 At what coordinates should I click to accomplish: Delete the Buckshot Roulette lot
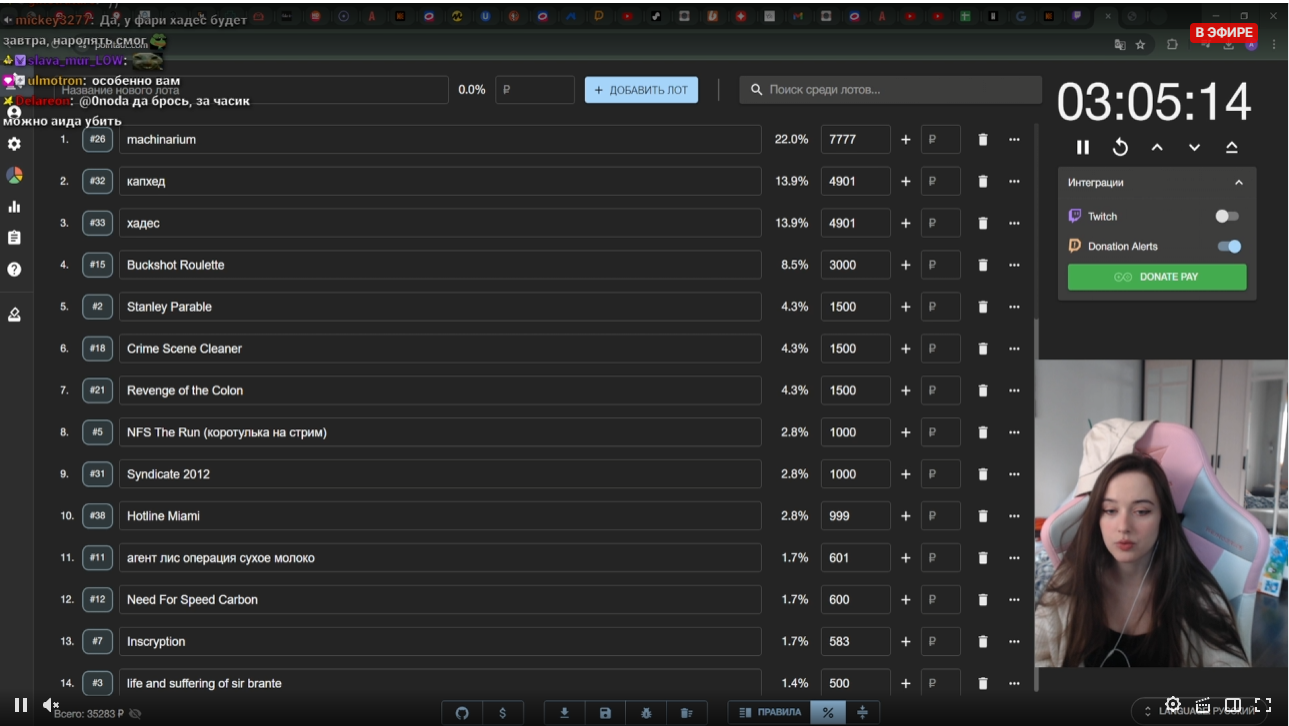(983, 265)
